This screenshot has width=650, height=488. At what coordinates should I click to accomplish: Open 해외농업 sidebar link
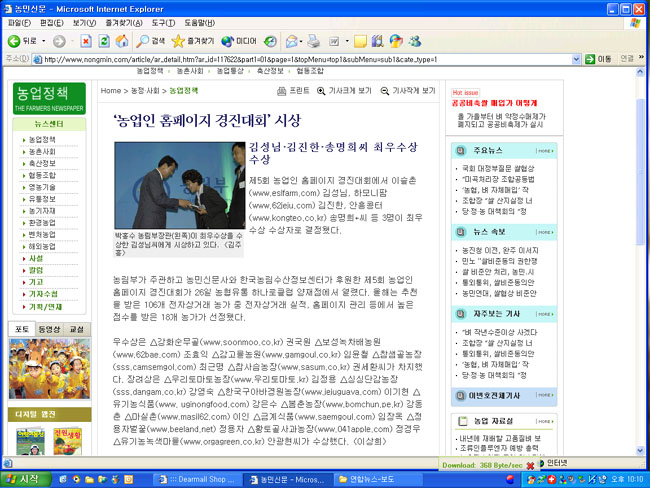point(42,246)
